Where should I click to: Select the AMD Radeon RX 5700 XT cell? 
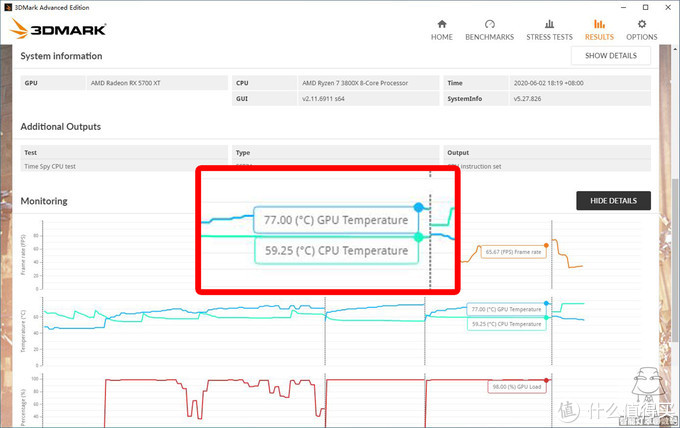coord(157,83)
